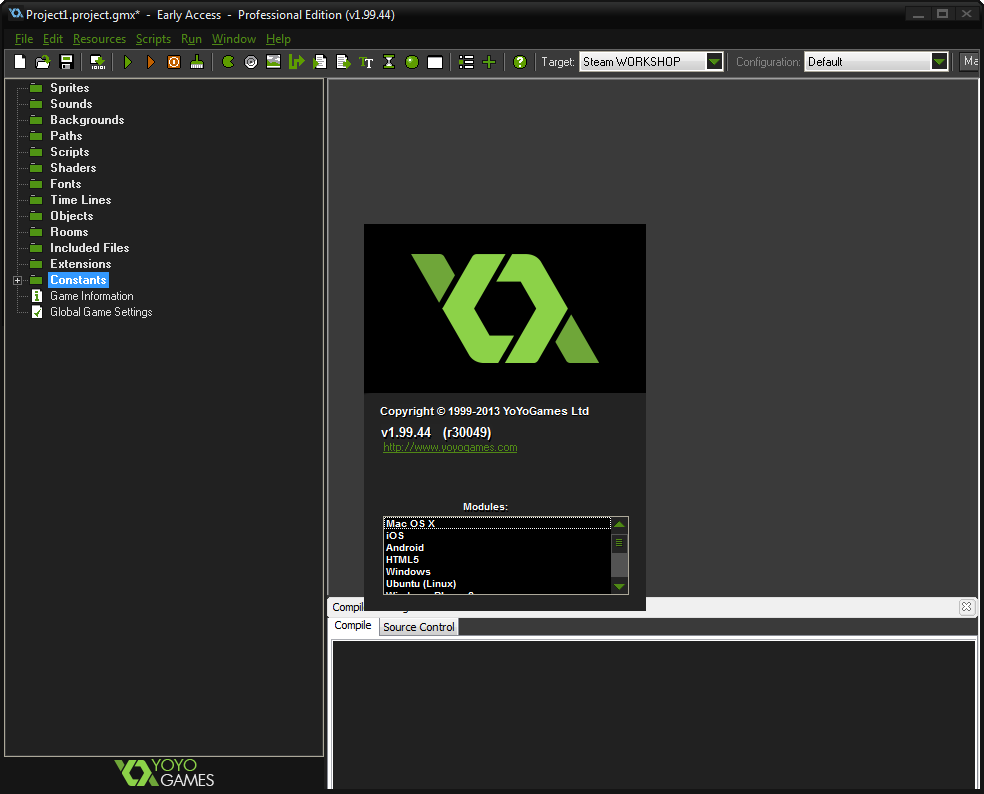This screenshot has width=984, height=794.
Task: Select Mac OS X in modules list
Action: [x=497, y=523]
